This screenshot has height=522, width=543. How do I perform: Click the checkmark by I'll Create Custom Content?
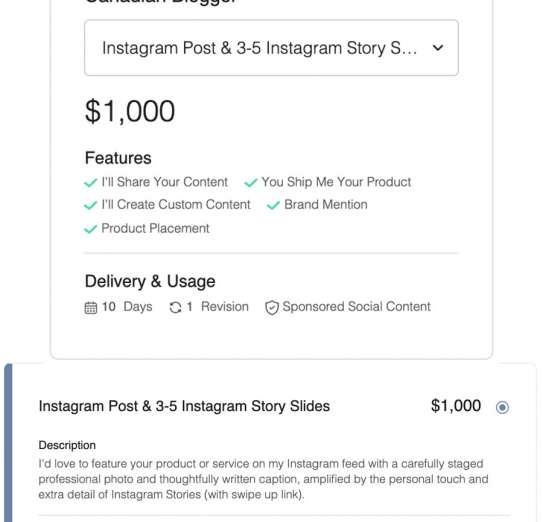[90, 205]
